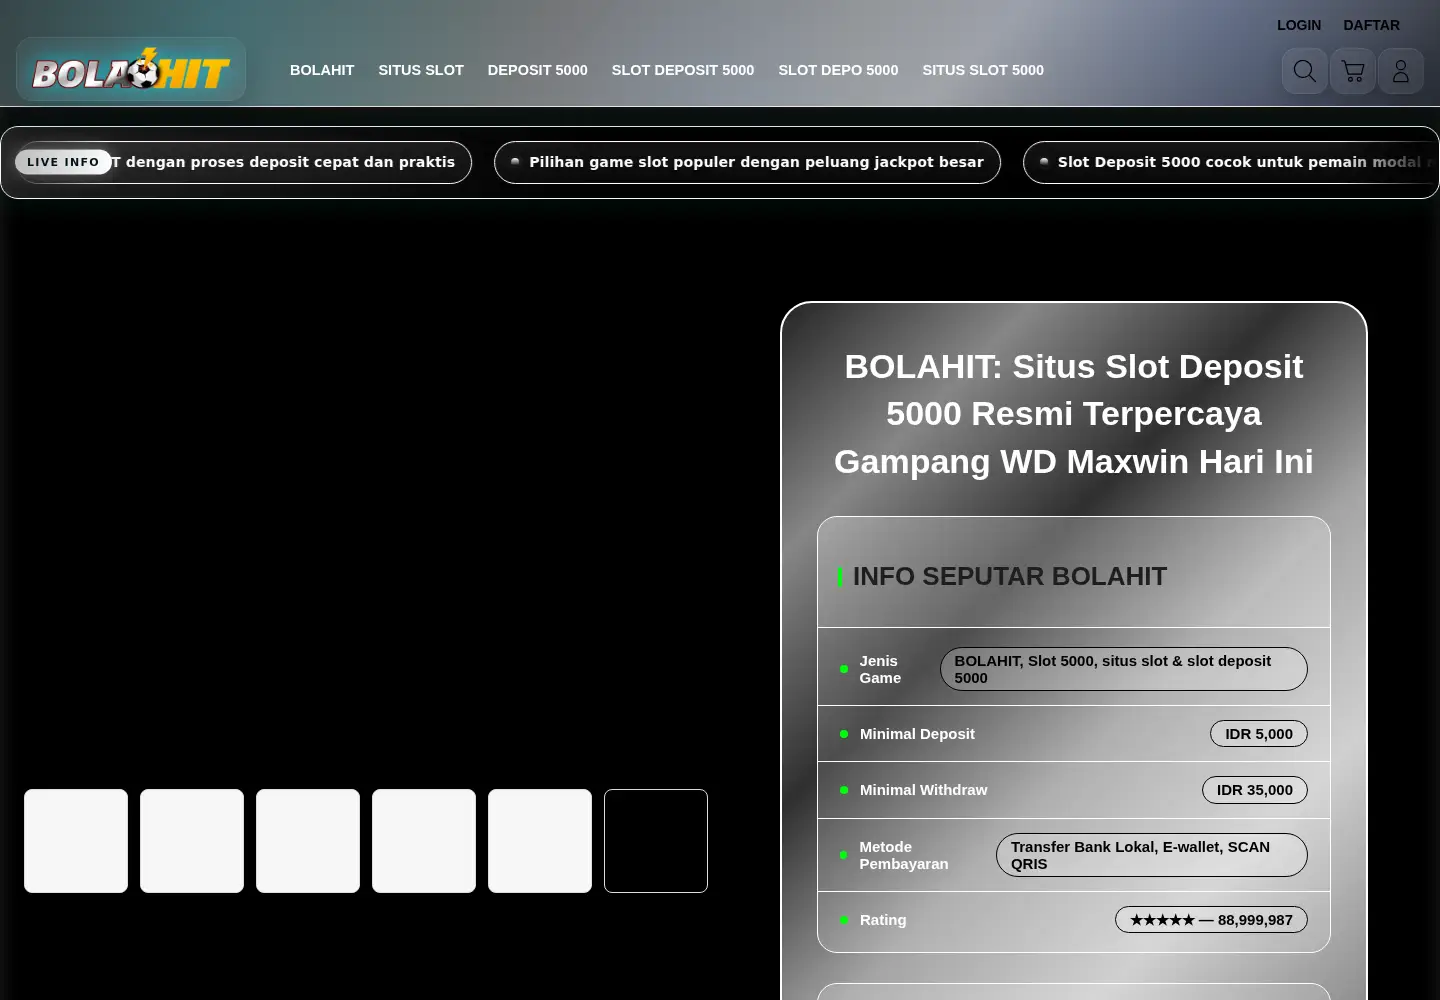This screenshot has width=1440, height=1000.
Task: Go to SITUS SLOT menu item
Action: [421, 70]
